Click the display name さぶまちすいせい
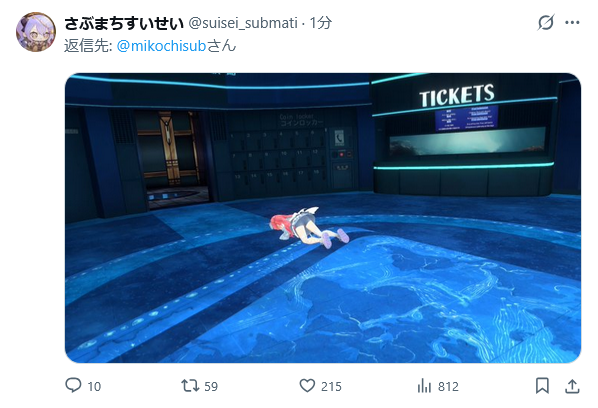 (124, 23)
